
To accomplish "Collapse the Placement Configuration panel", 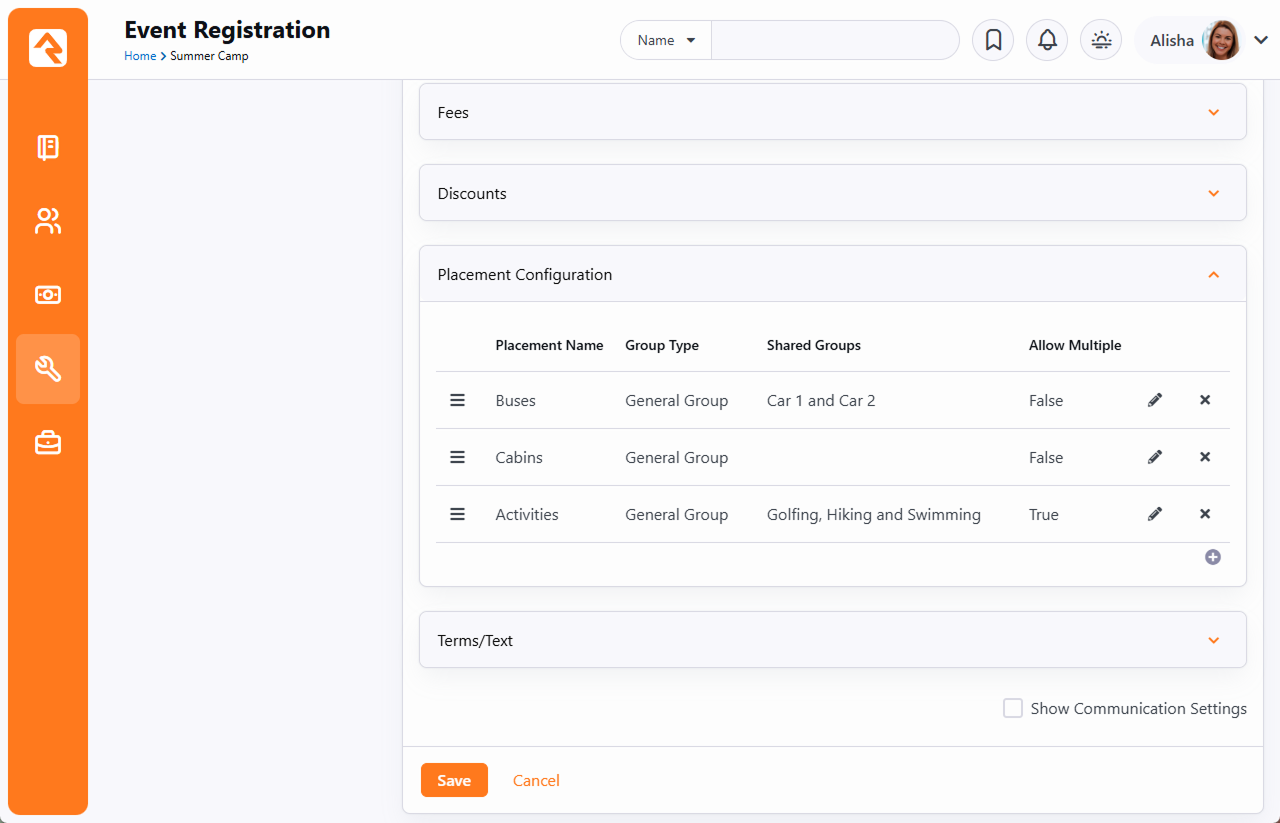I will point(1213,274).
